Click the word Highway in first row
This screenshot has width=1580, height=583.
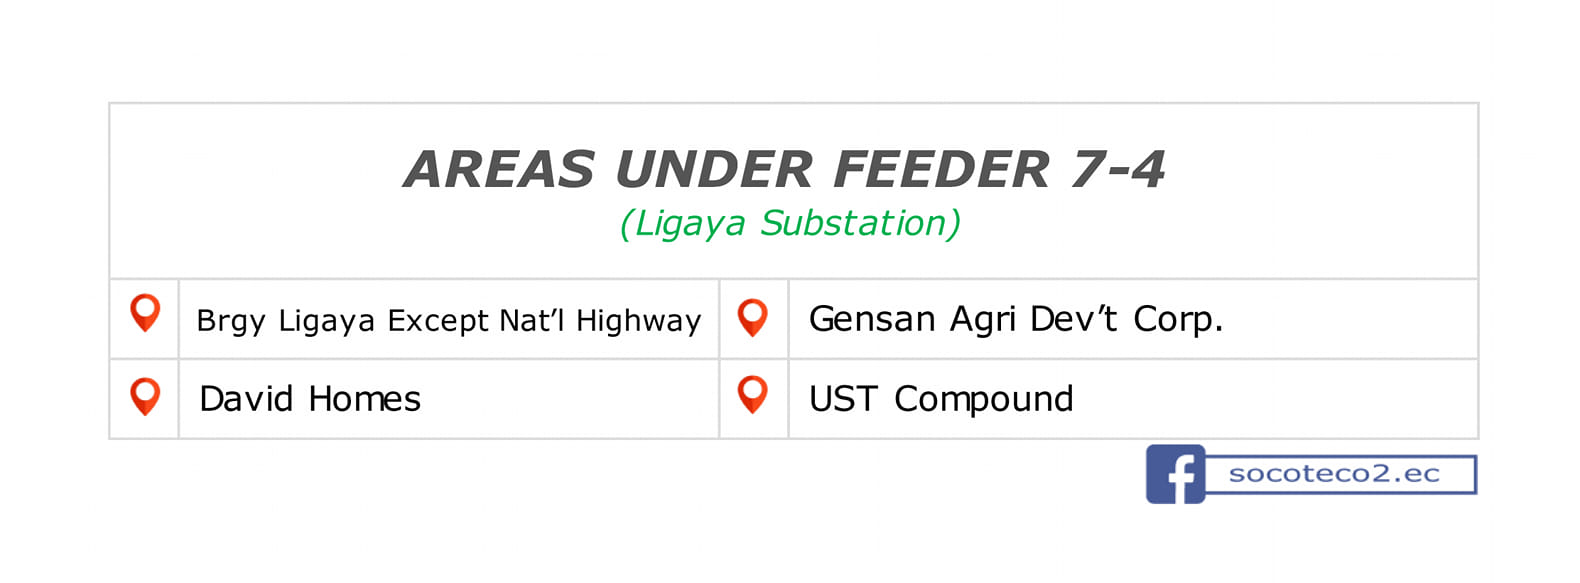coord(639,321)
